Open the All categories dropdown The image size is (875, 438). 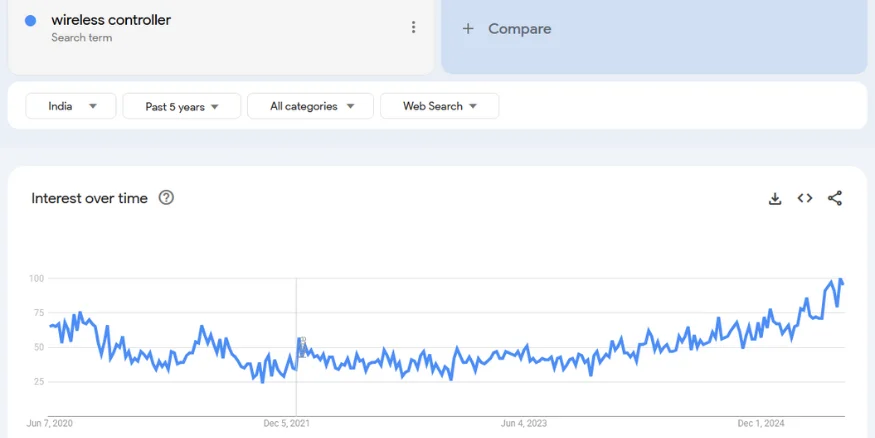pyautogui.click(x=312, y=106)
